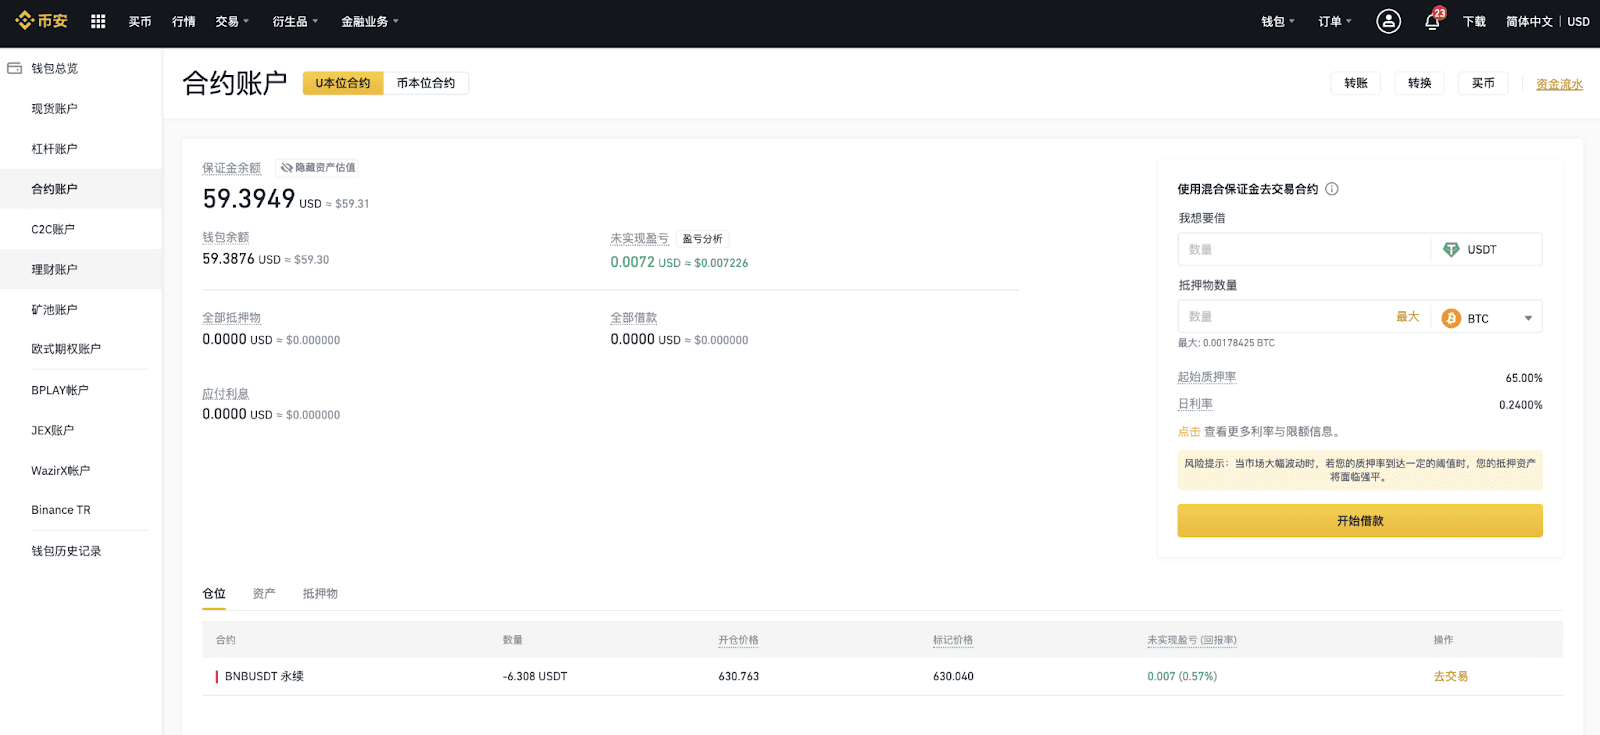Click 点击 link for more rates
This screenshot has width=1600, height=735.
[1189, 432]
